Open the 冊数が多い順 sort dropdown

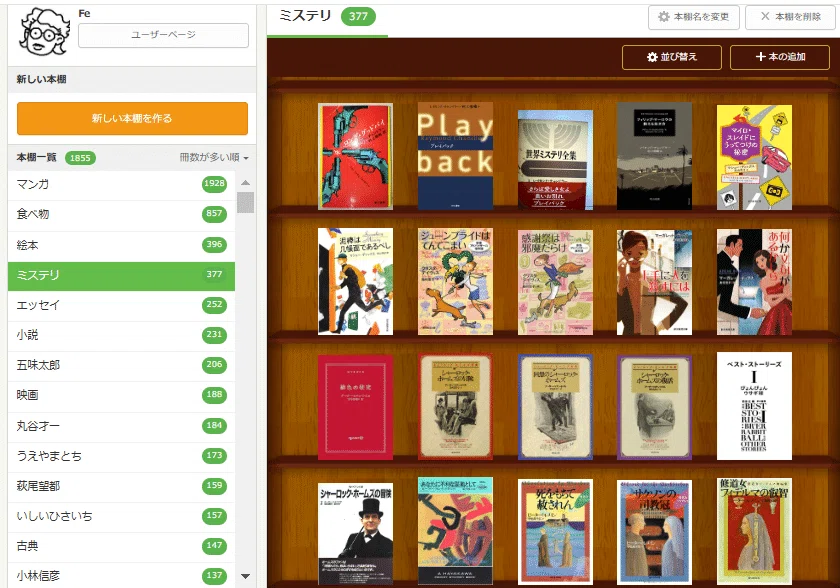214,157
